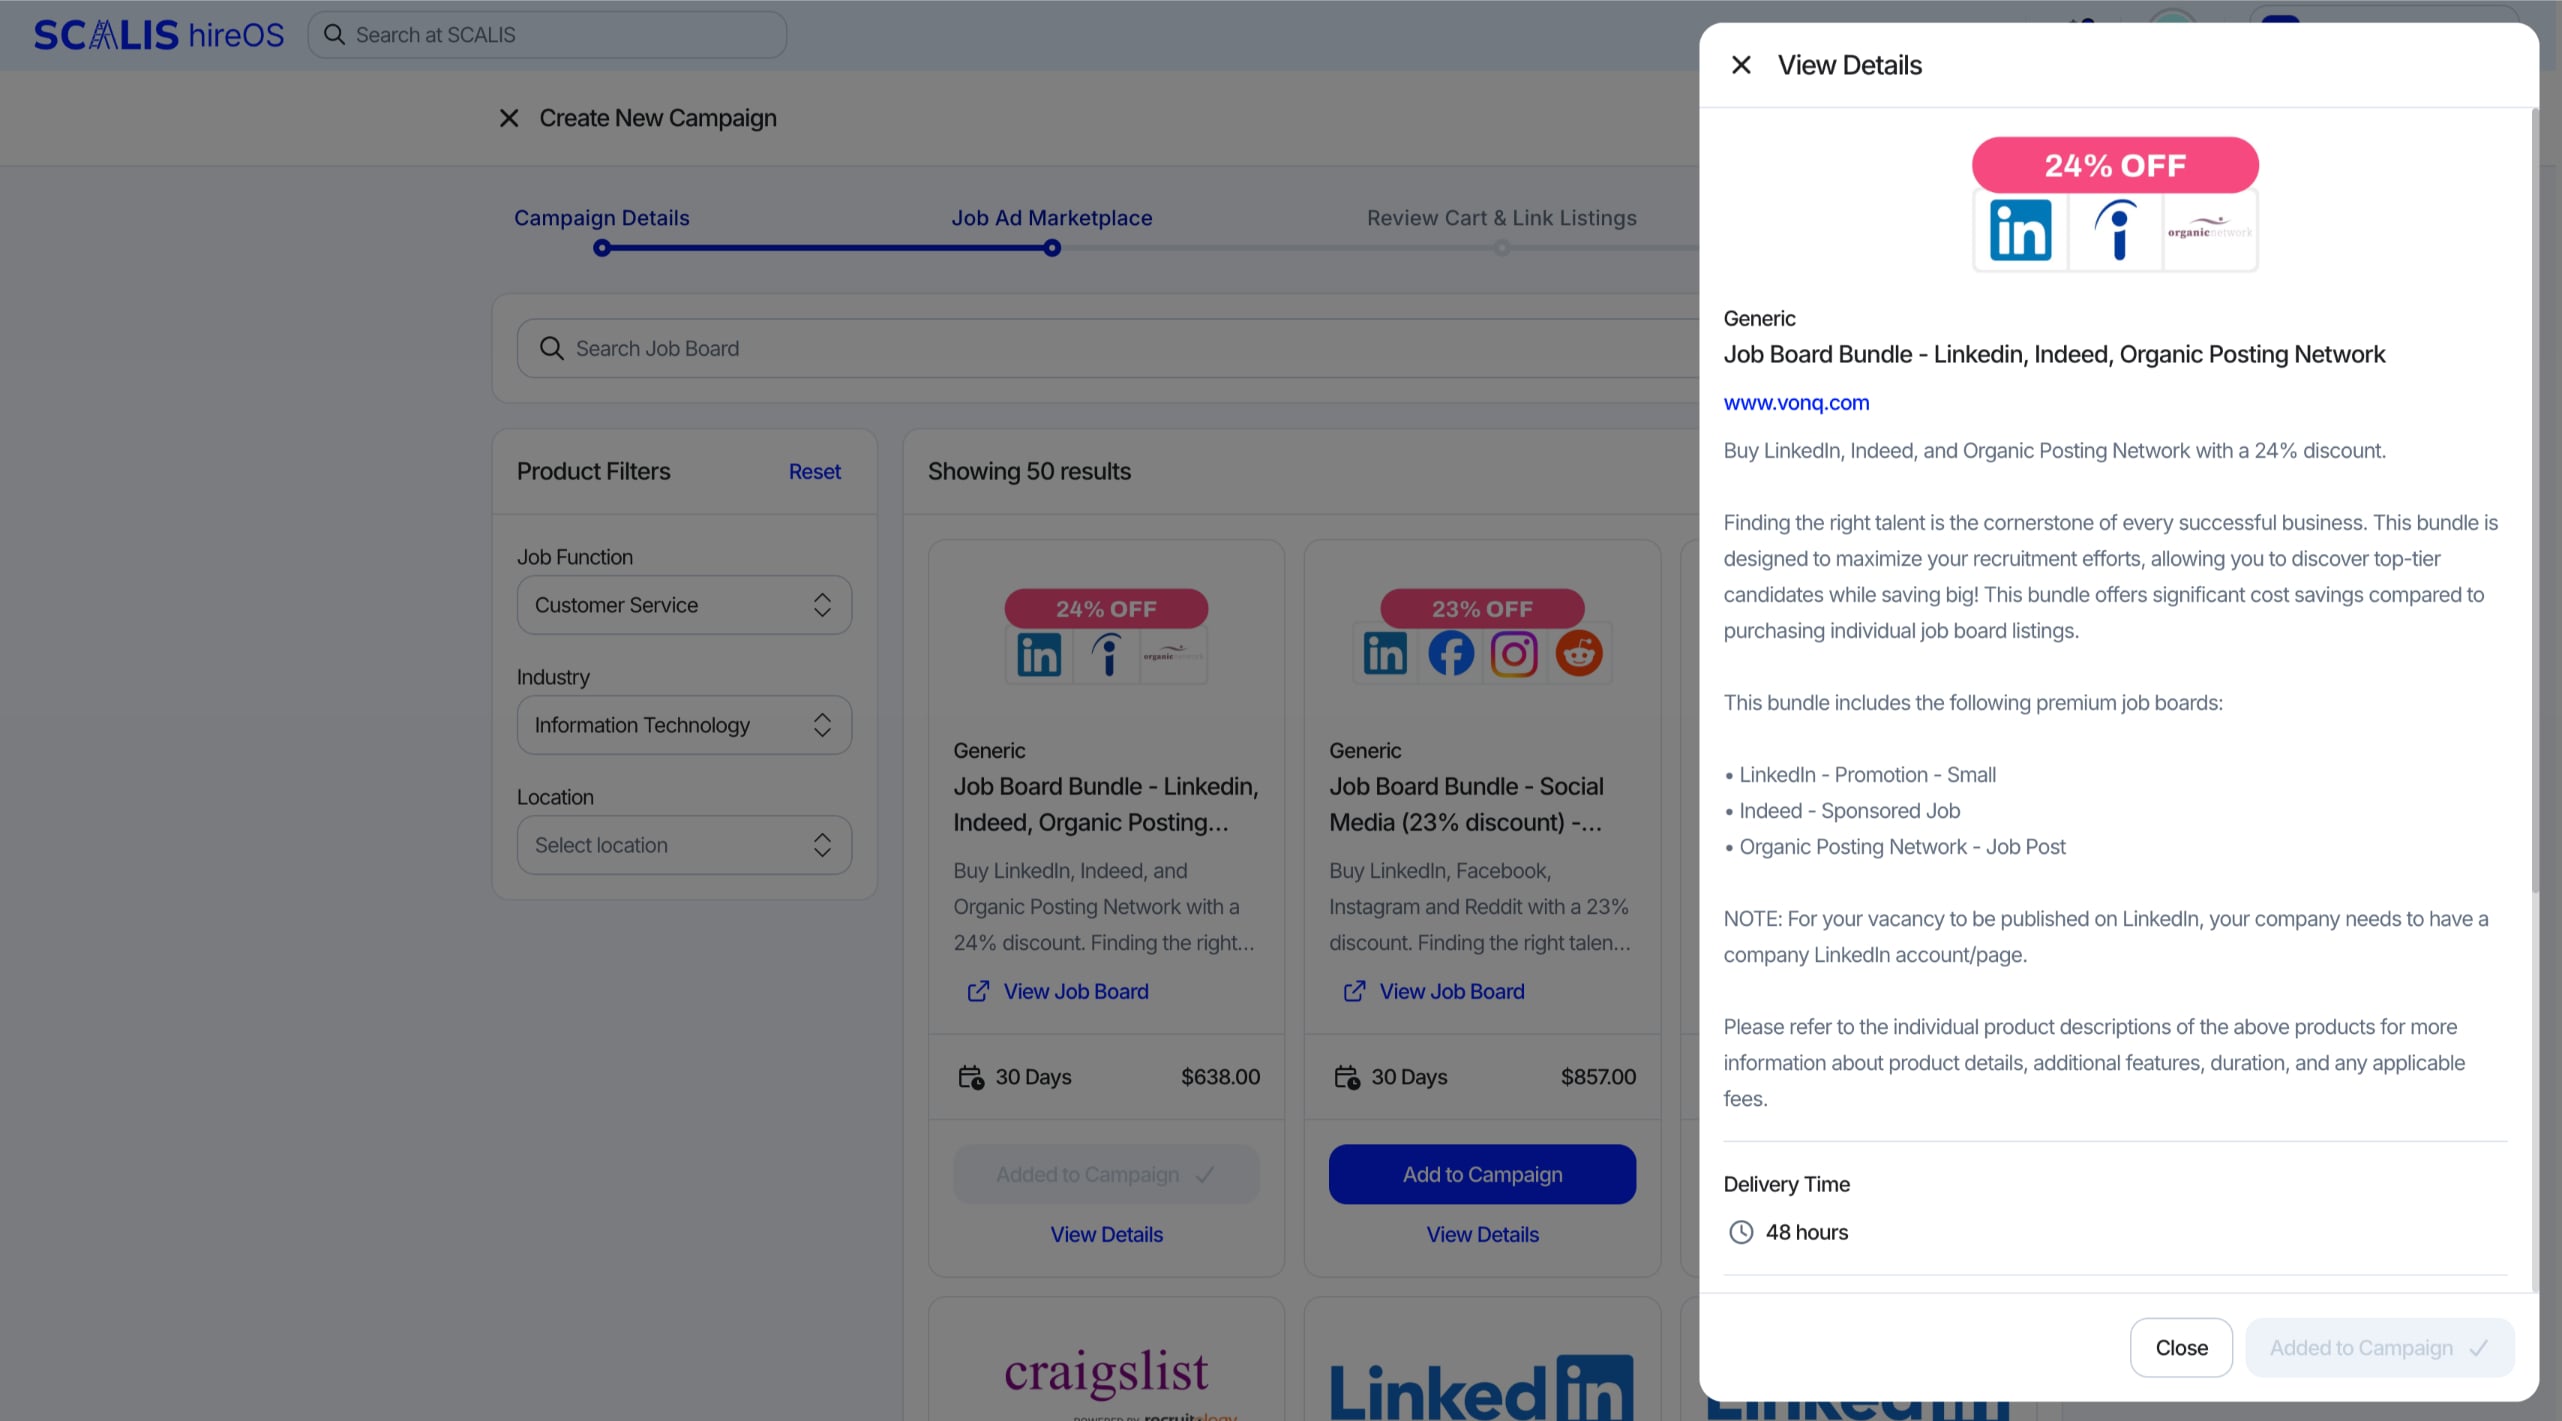Image resolution: width=2562 pixels, height=1421 pixels.
Task: Open the www.vonq.com link
Action: [1796, 402]
